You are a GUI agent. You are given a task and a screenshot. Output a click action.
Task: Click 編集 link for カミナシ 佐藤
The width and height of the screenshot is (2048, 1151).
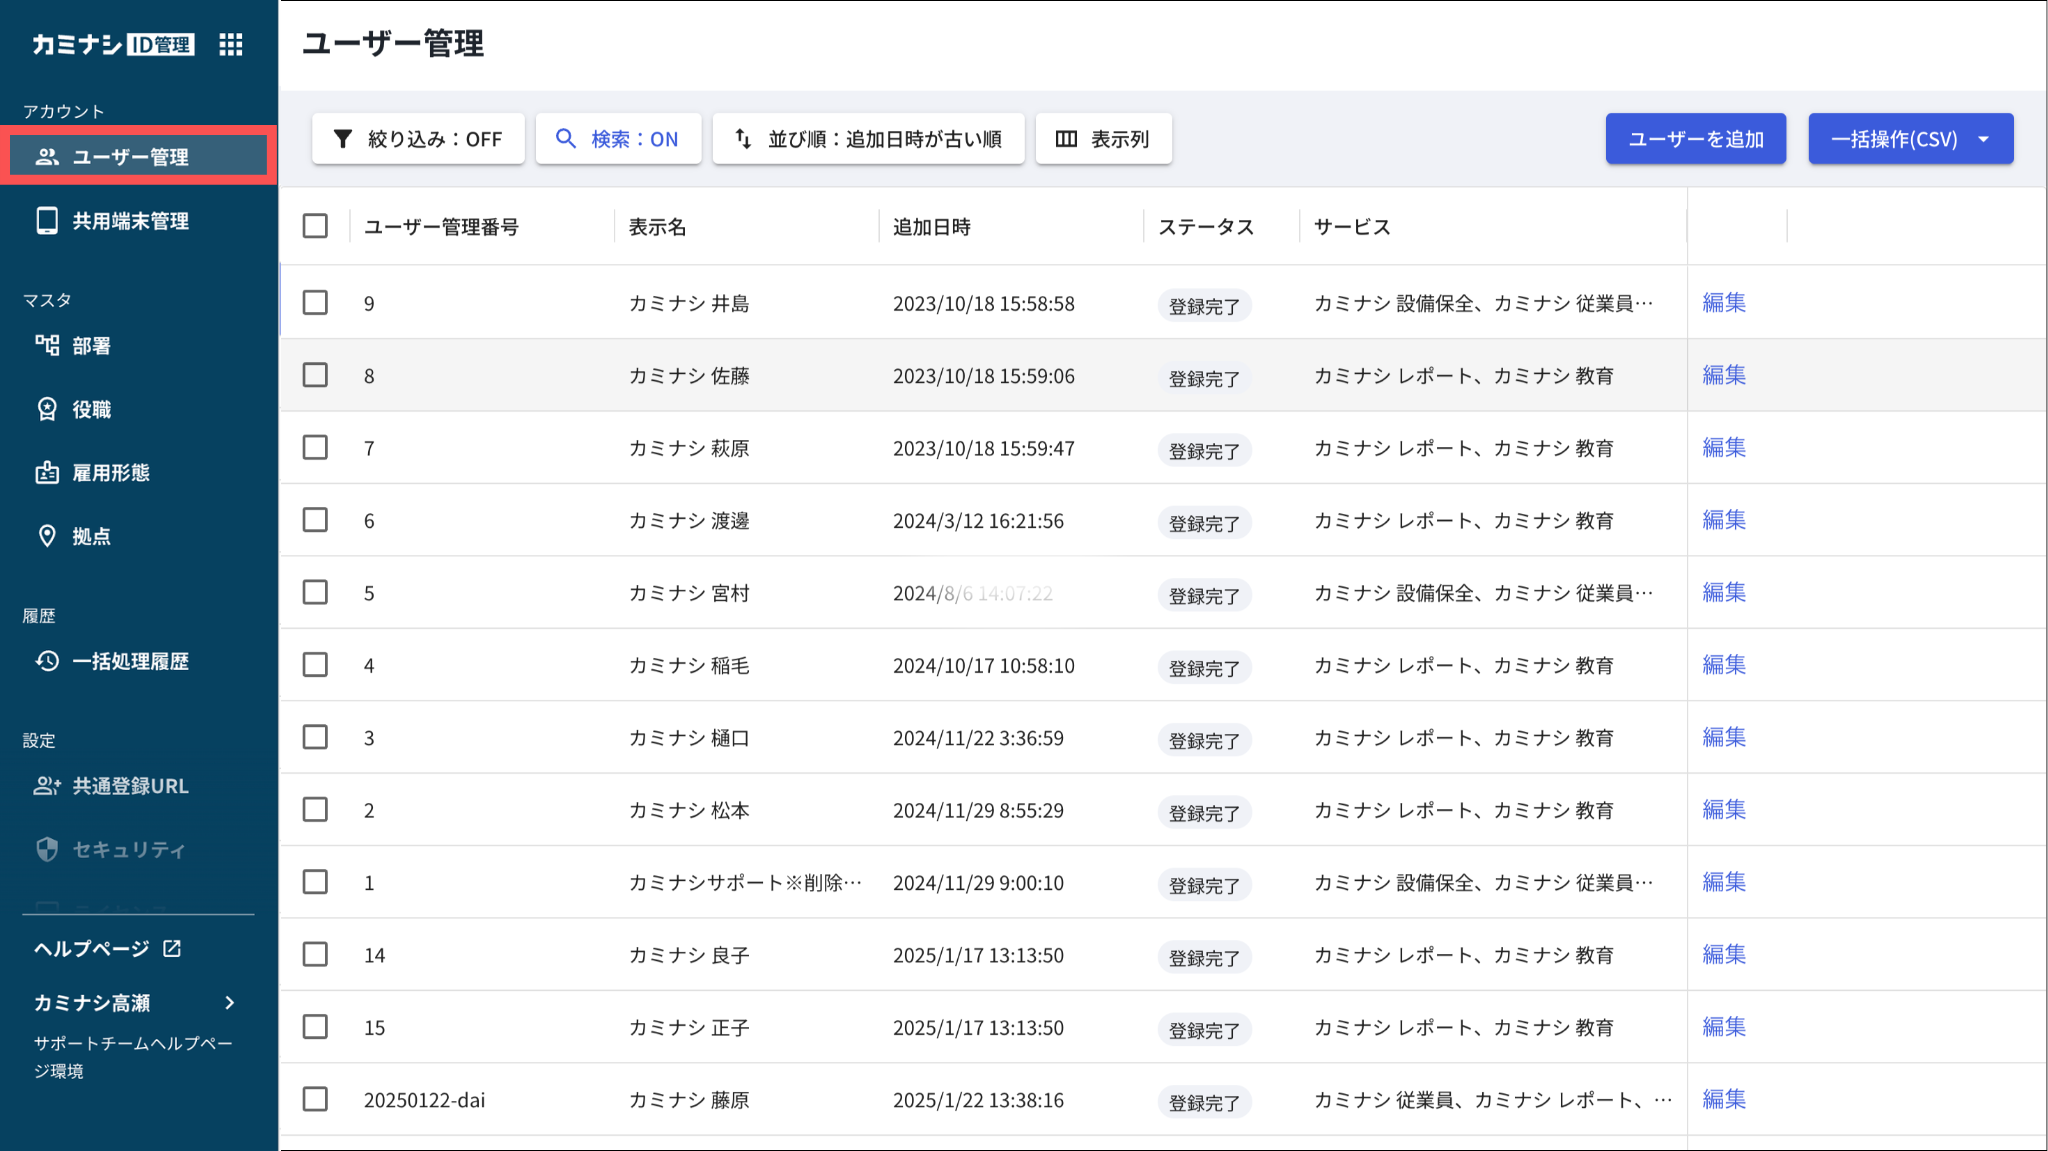tap(1723, 375)
